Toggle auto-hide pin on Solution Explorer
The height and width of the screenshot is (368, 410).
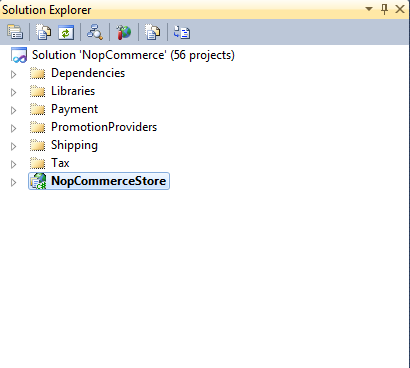pos(384,9)
